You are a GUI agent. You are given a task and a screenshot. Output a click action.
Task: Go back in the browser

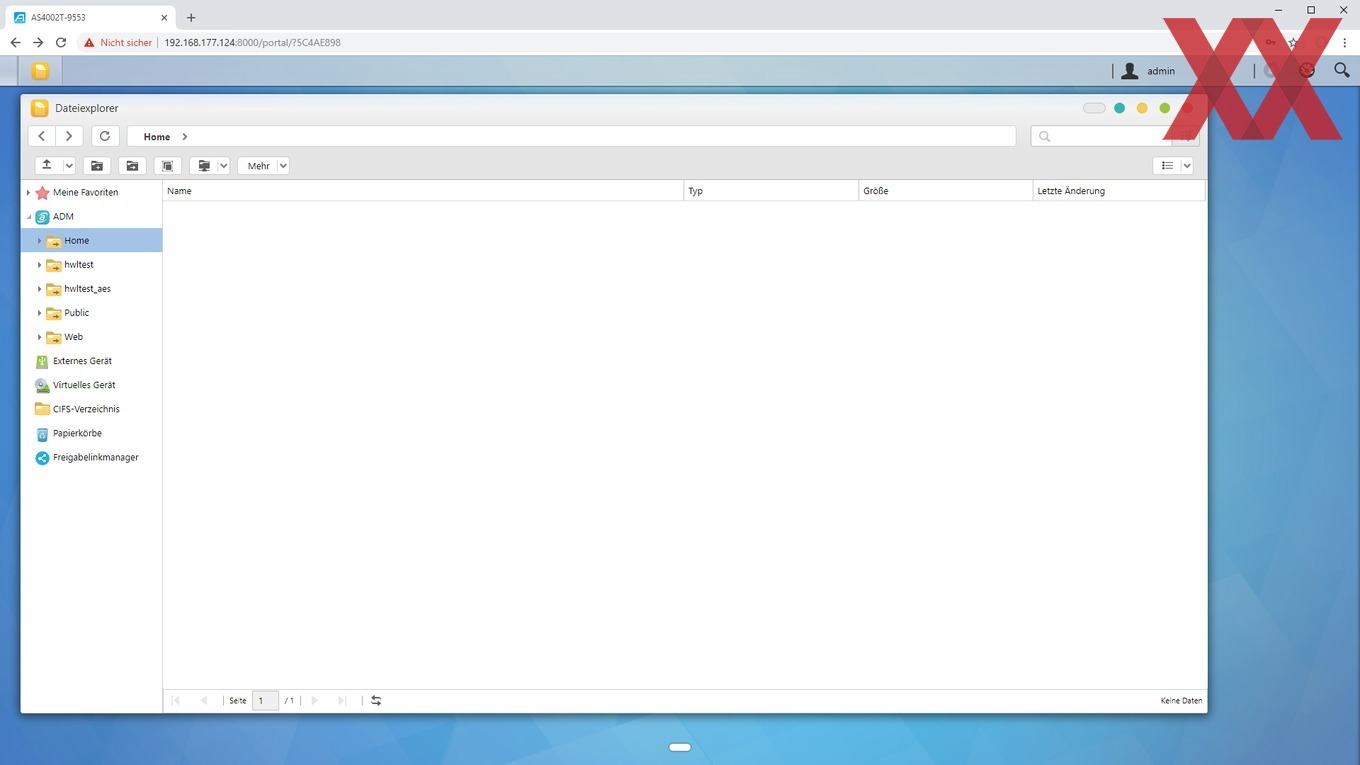point(15,43)
